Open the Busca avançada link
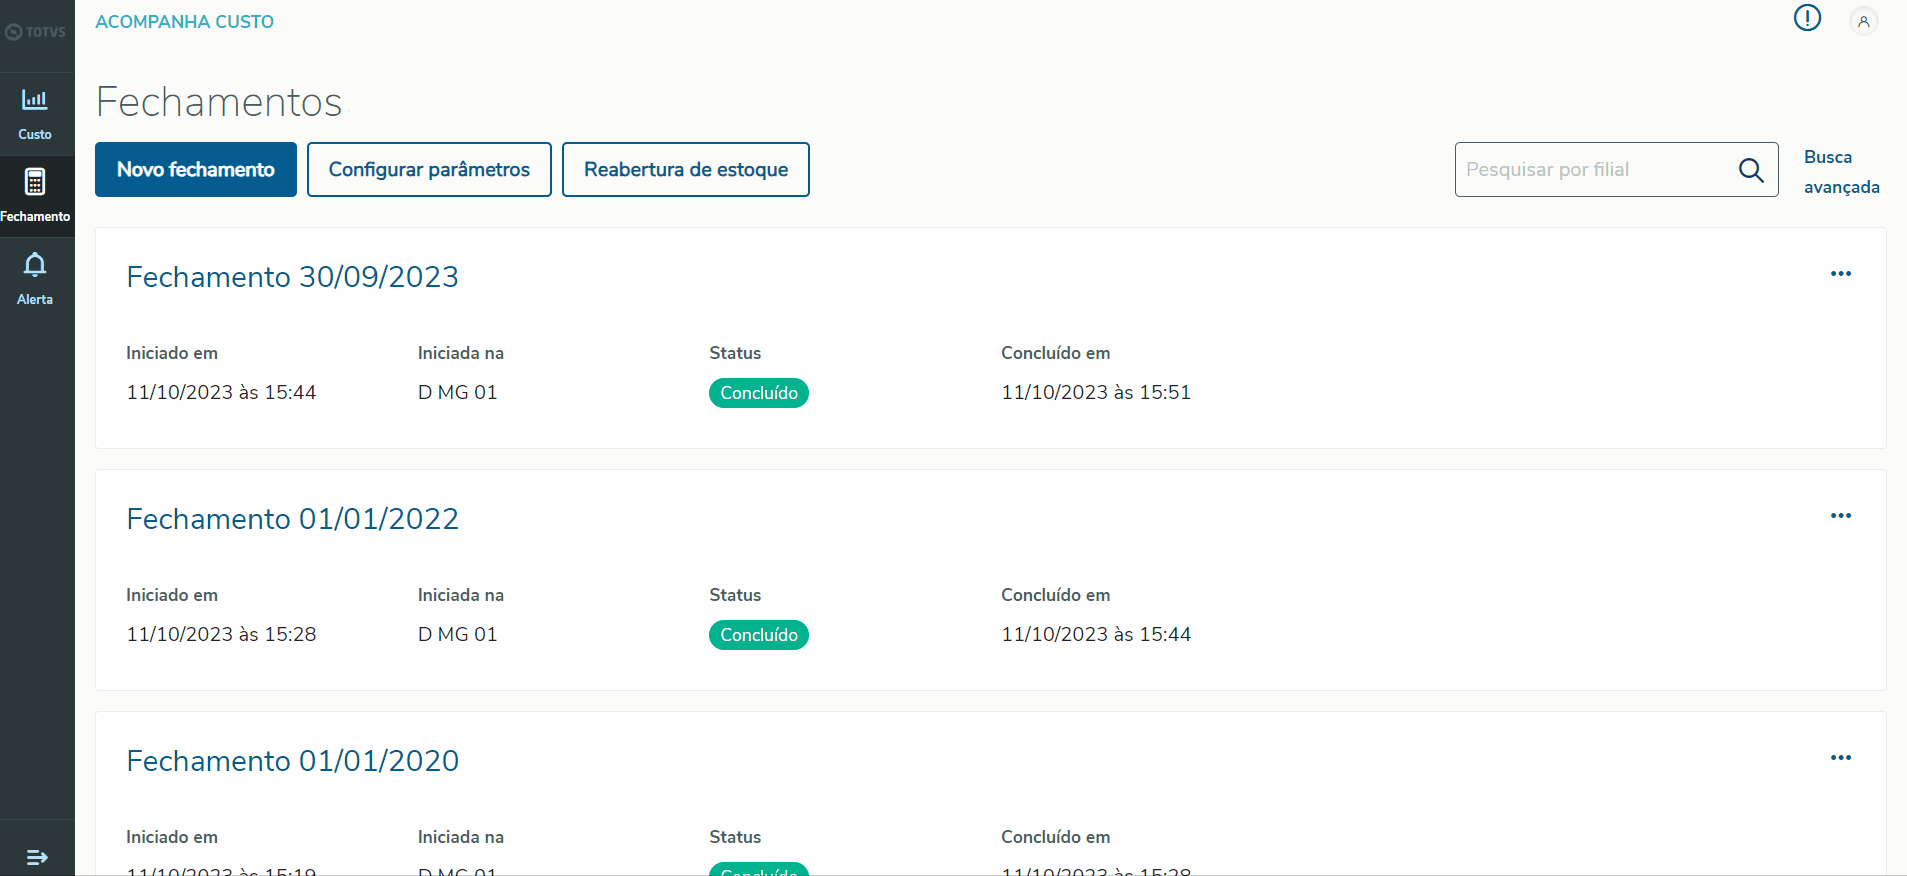The height and width of the screenshot is (876, 1907). point(1841,172)
